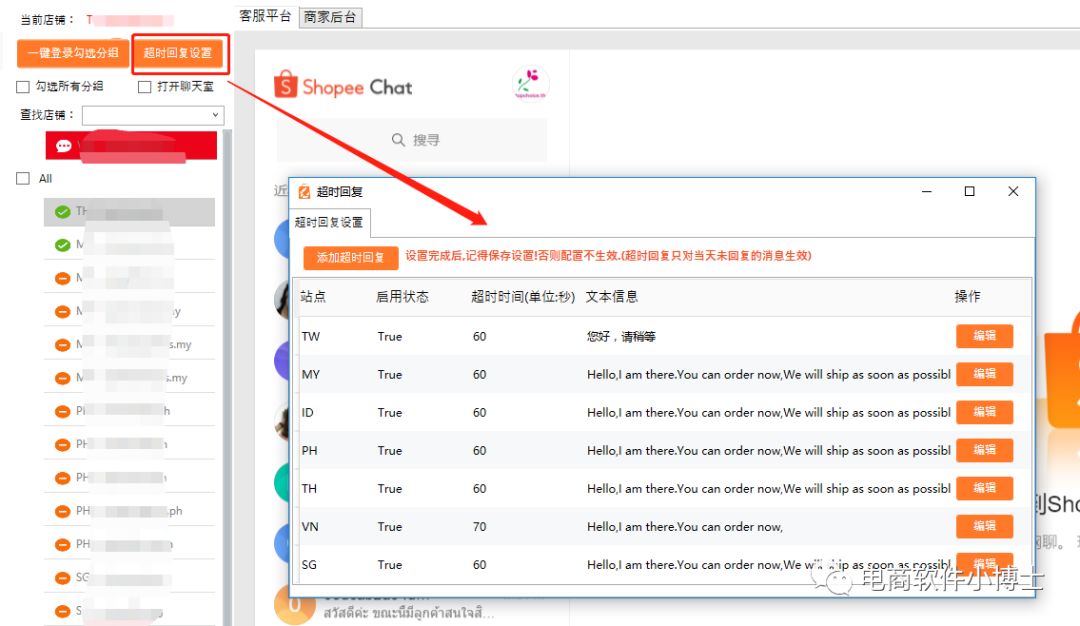
Task: Select the TW site cell
Action: [311, 337]
